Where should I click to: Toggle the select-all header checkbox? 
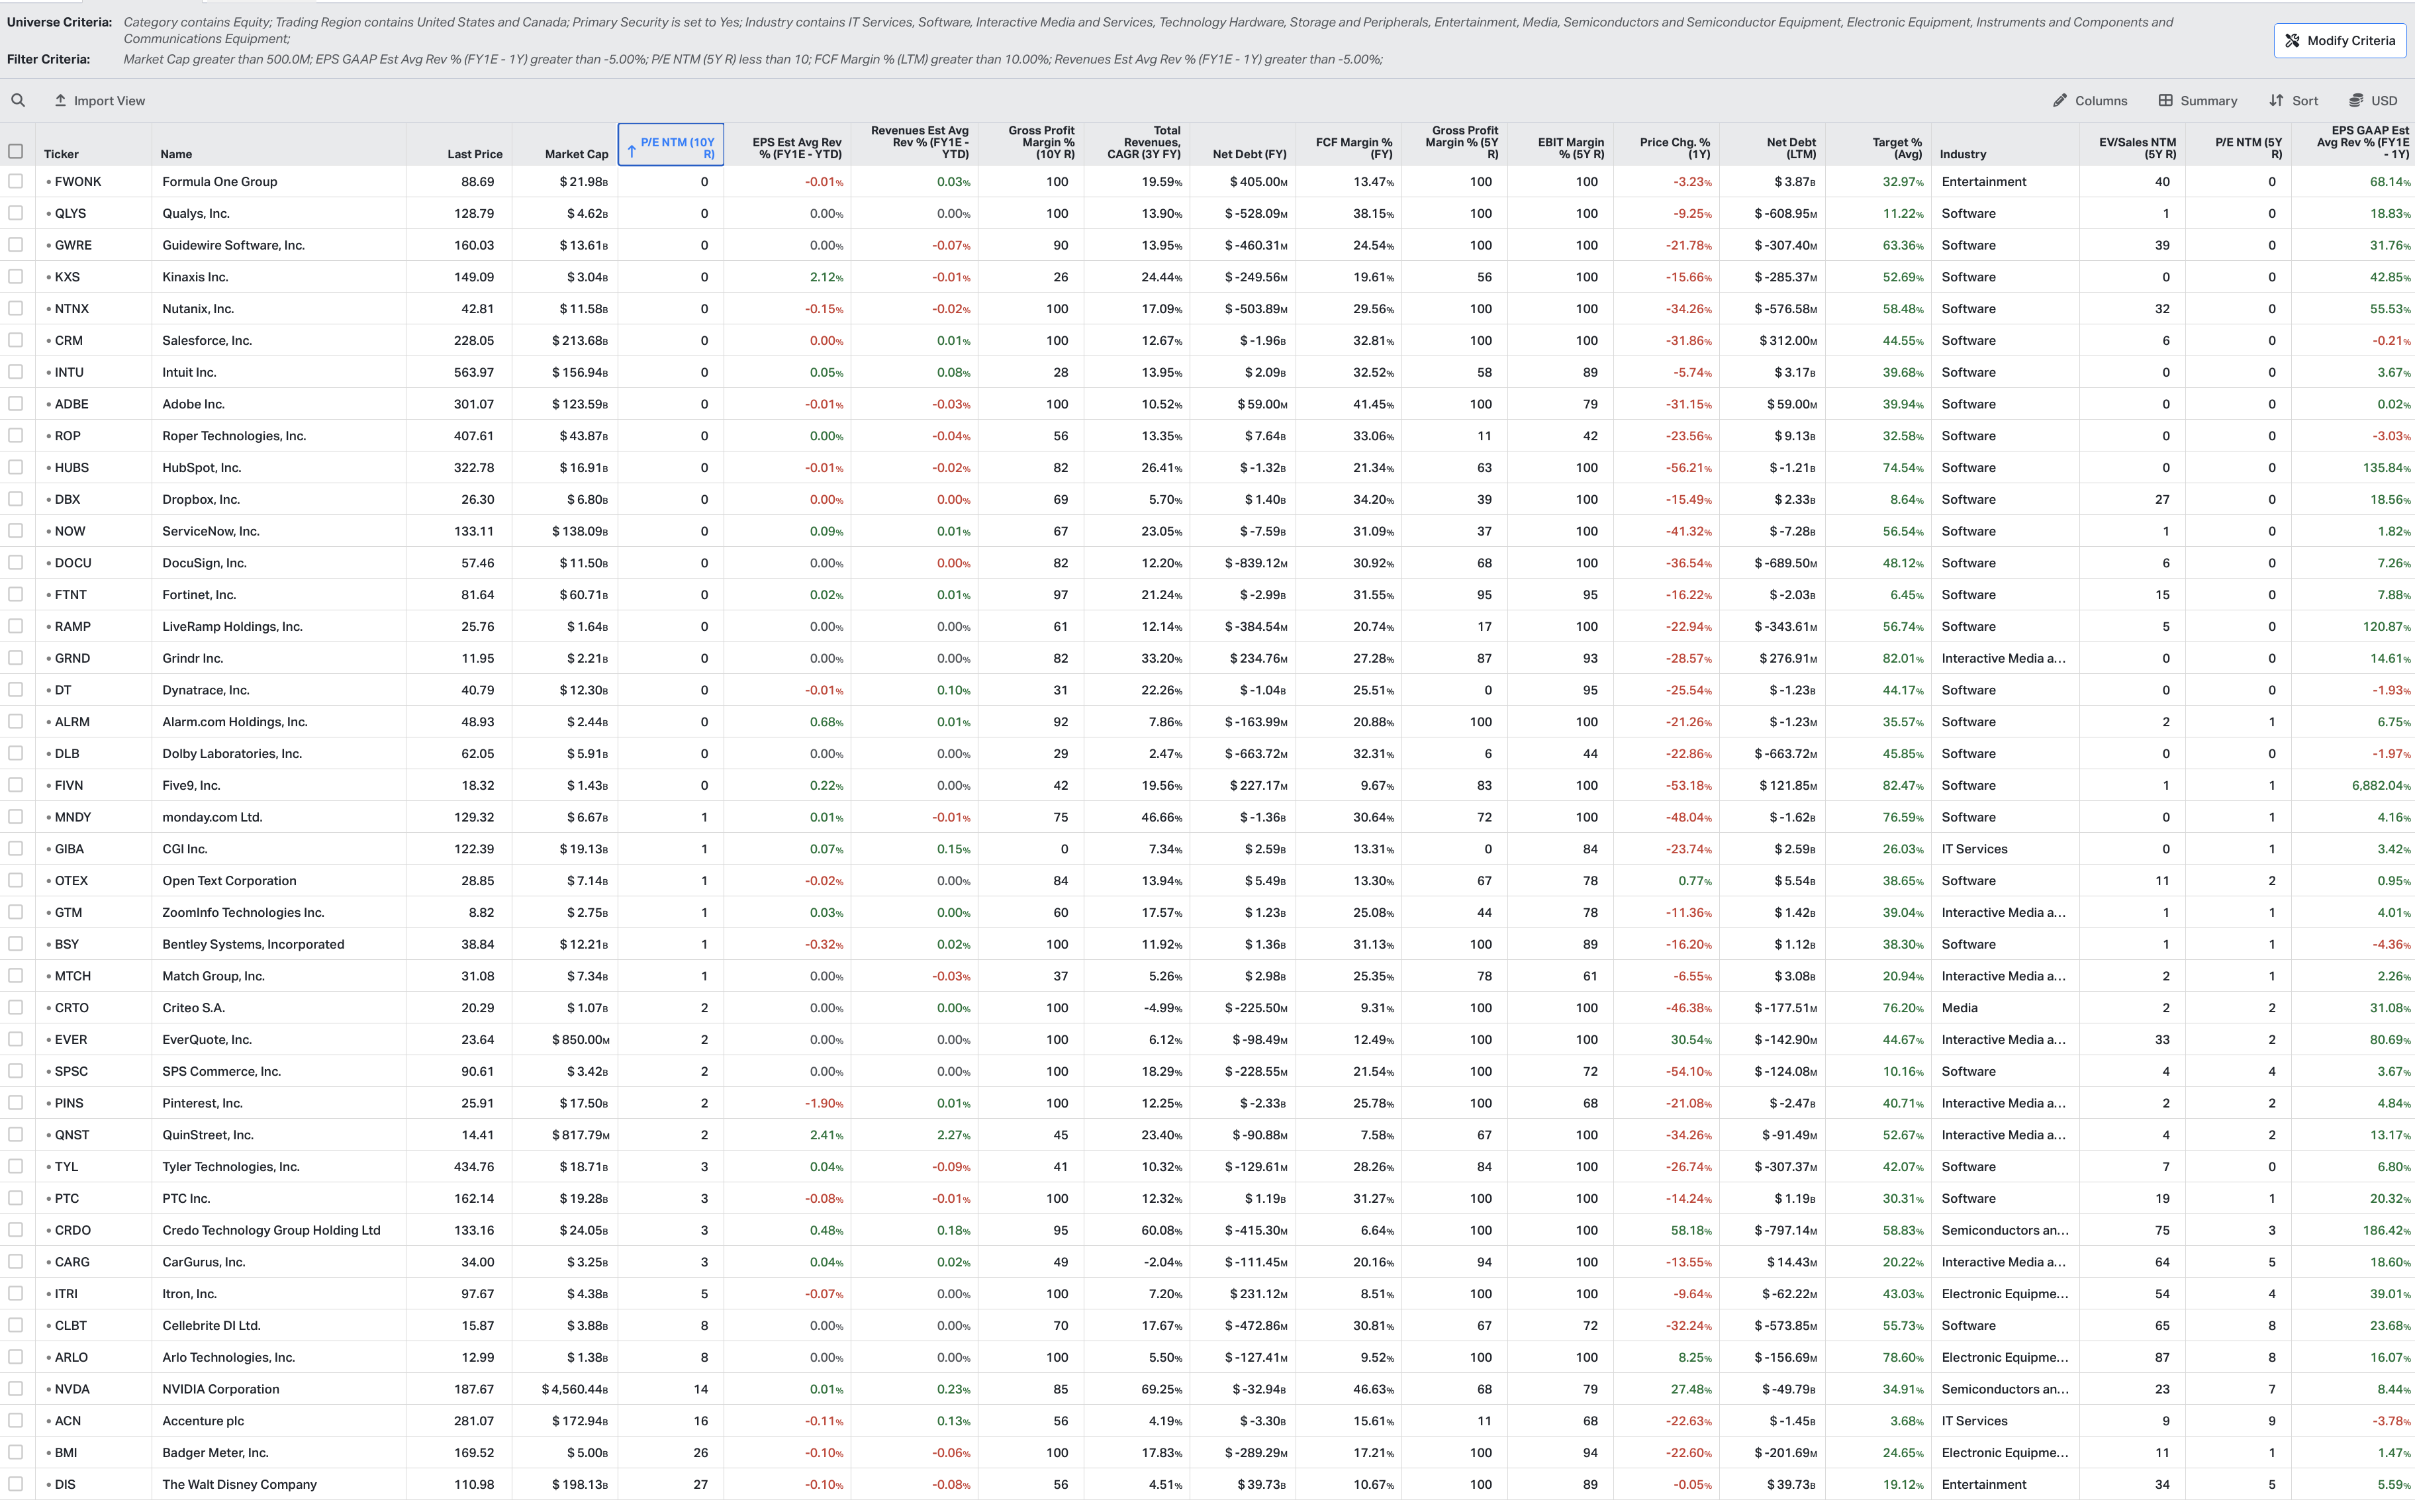[x=15, y=151]
